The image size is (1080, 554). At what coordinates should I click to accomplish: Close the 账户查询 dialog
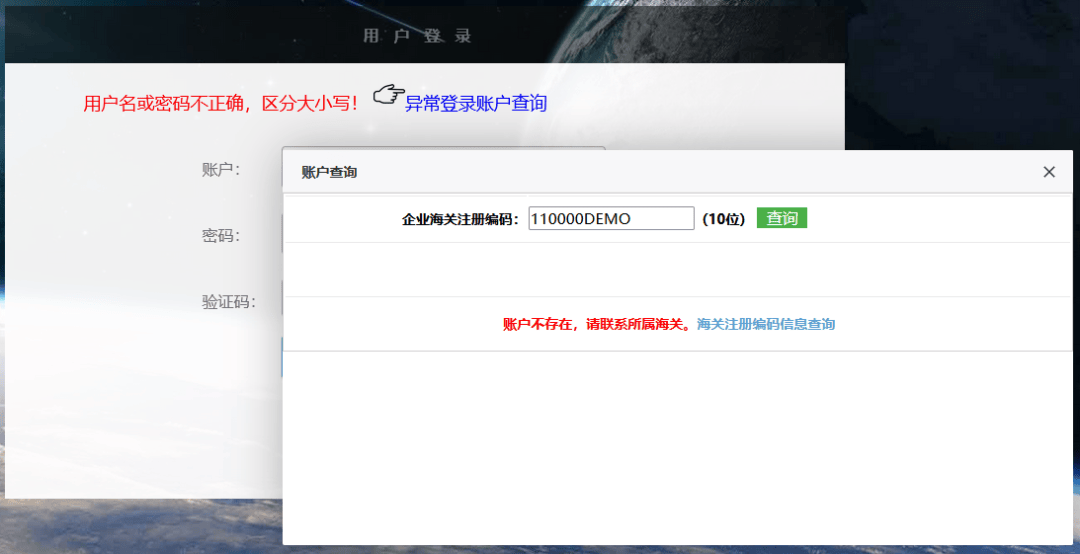1049,172
